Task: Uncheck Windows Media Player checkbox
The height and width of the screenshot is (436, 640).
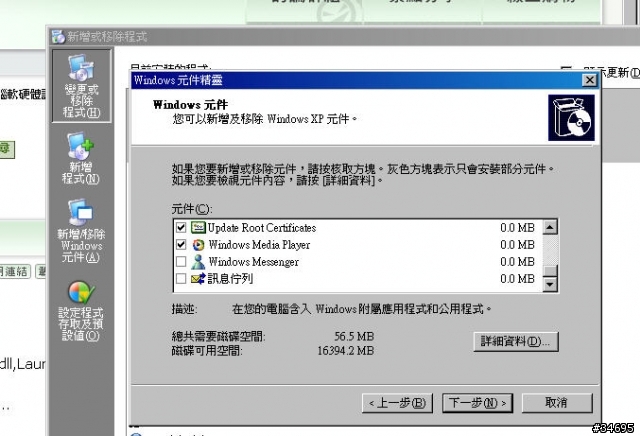Action: 181,245
